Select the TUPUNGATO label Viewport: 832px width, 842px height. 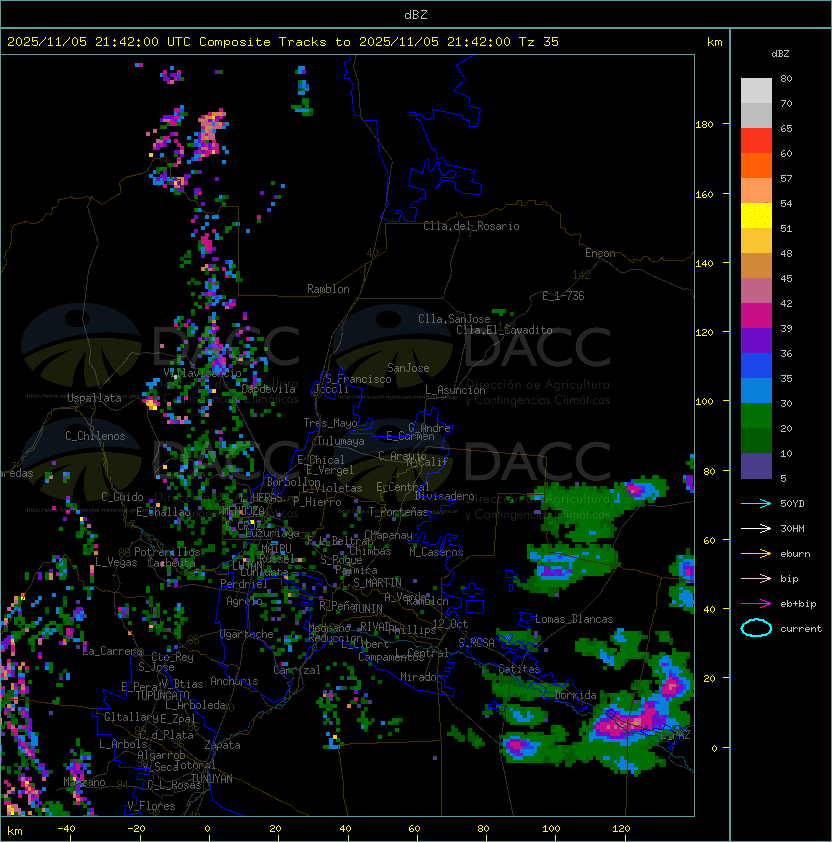[163, 696]
